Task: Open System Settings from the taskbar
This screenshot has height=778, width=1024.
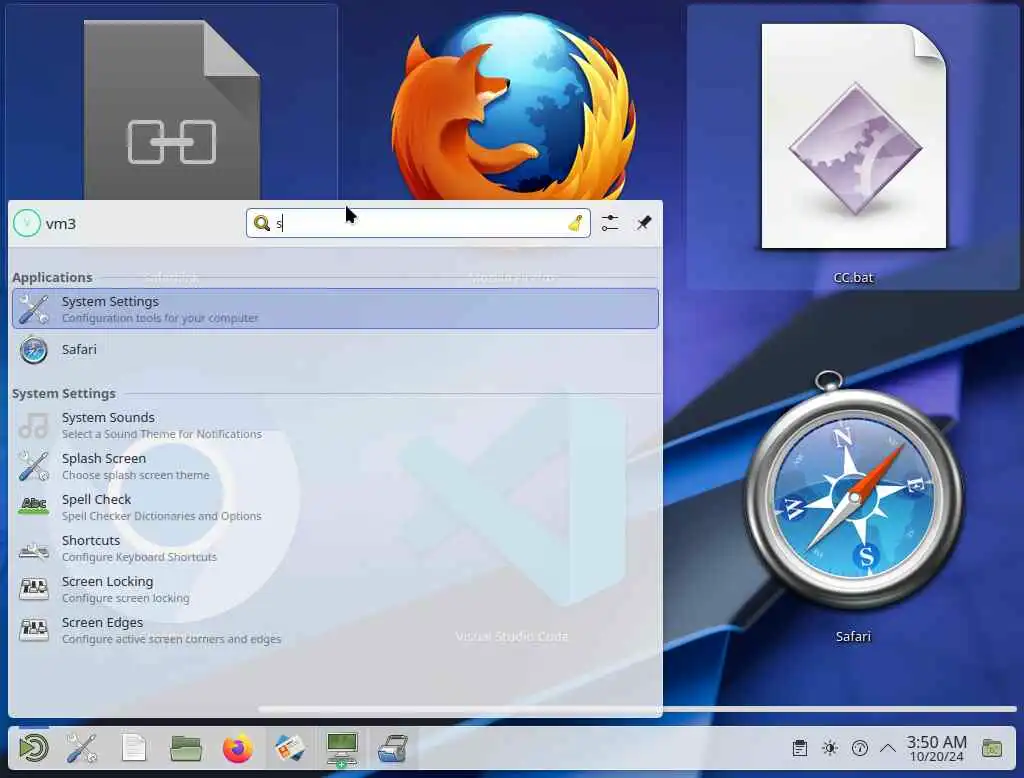Action: coord(82,749)
